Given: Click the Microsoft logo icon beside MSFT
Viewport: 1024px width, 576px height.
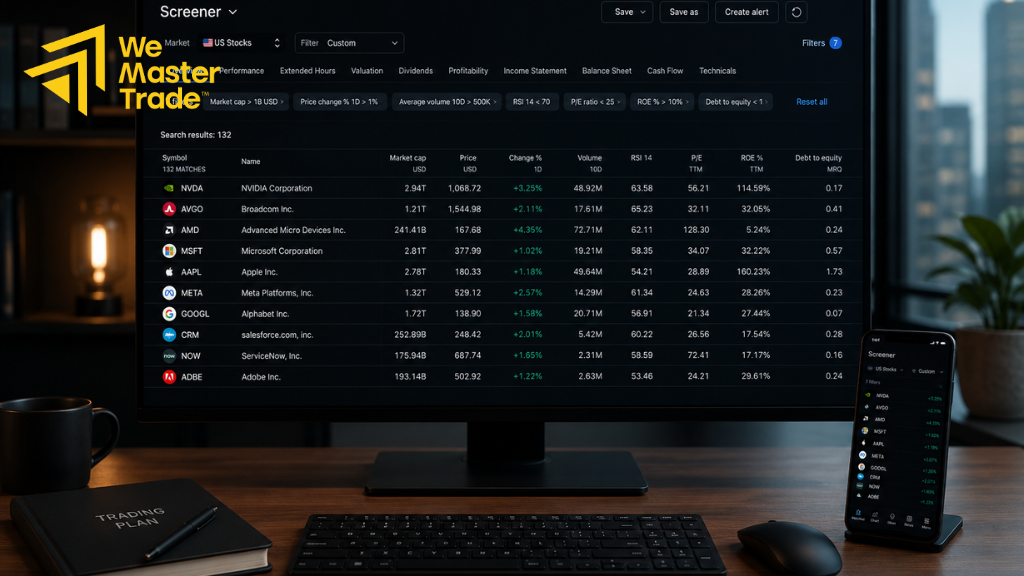Looking at the screenshot, I should [169, 251].
